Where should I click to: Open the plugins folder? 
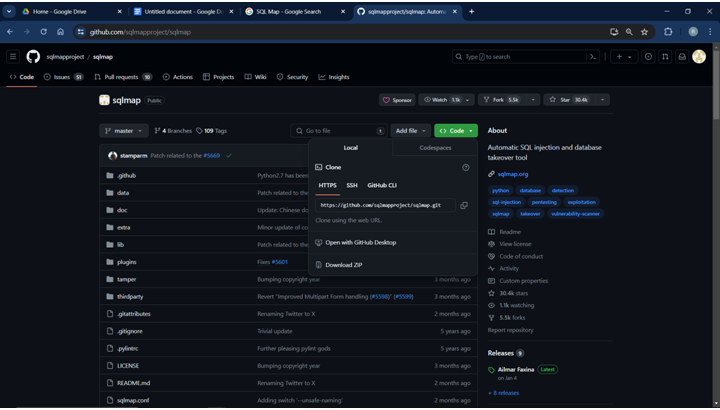(x=127, y=262)
